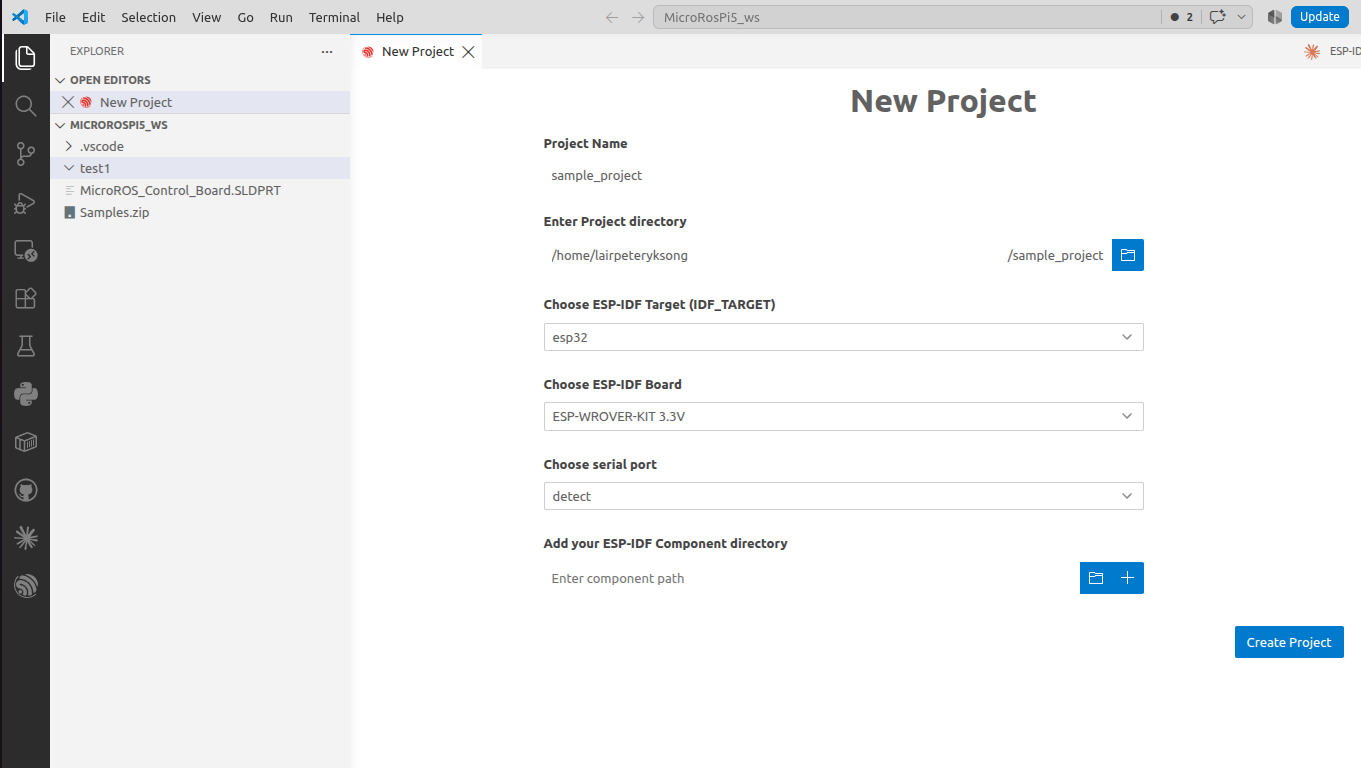Close New Project in Open Editors list

pyautogui.click(x=68, y=102)
